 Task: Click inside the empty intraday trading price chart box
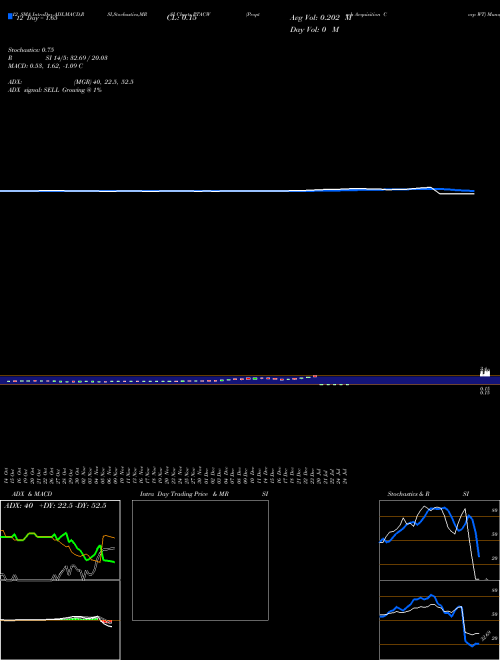[200, 560]
